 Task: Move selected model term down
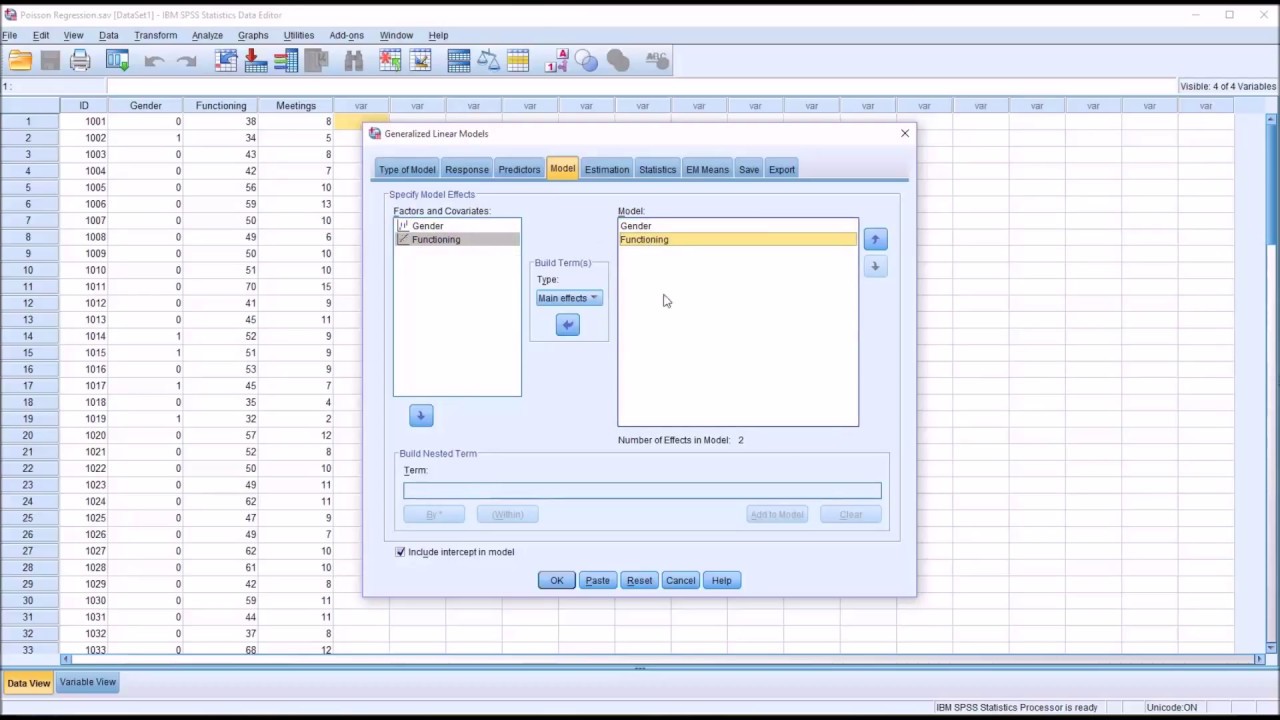point(875,266)
